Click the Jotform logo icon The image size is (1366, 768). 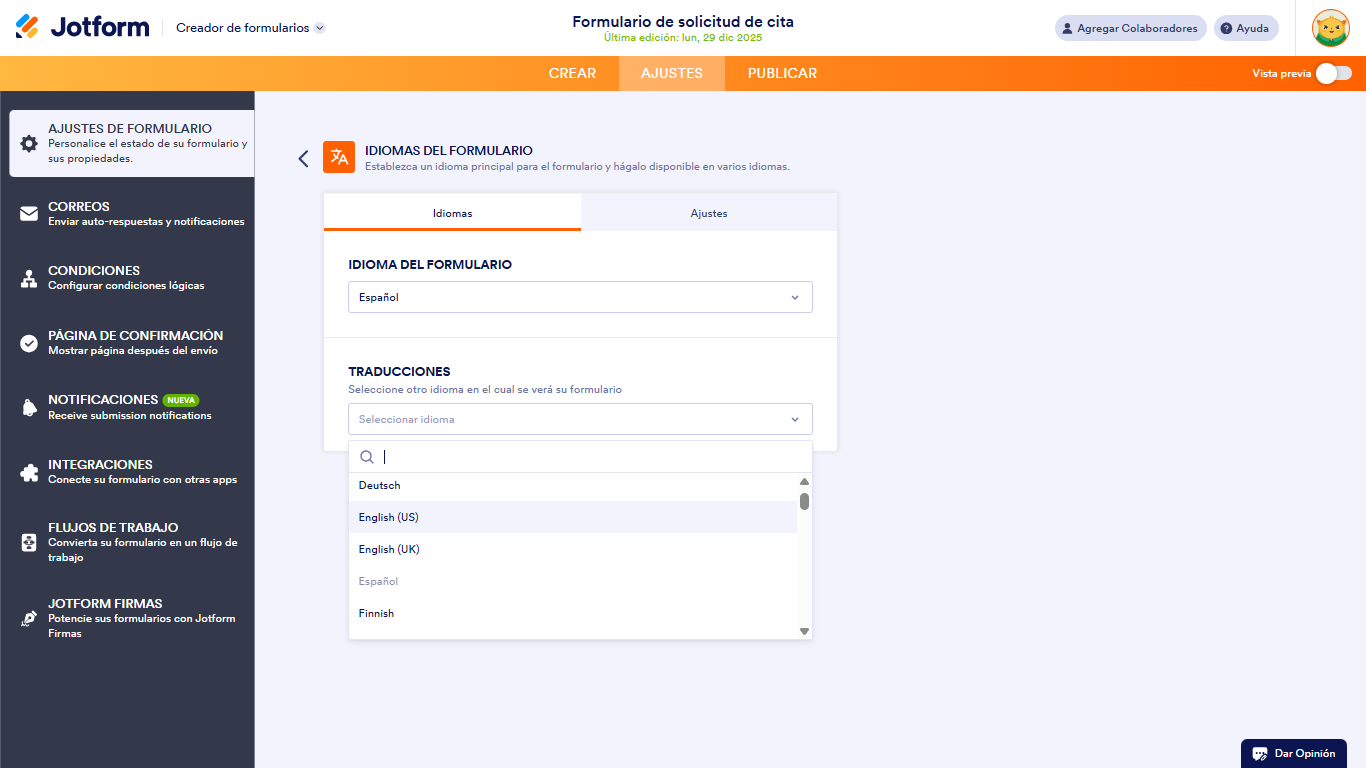tap(28, 27)
